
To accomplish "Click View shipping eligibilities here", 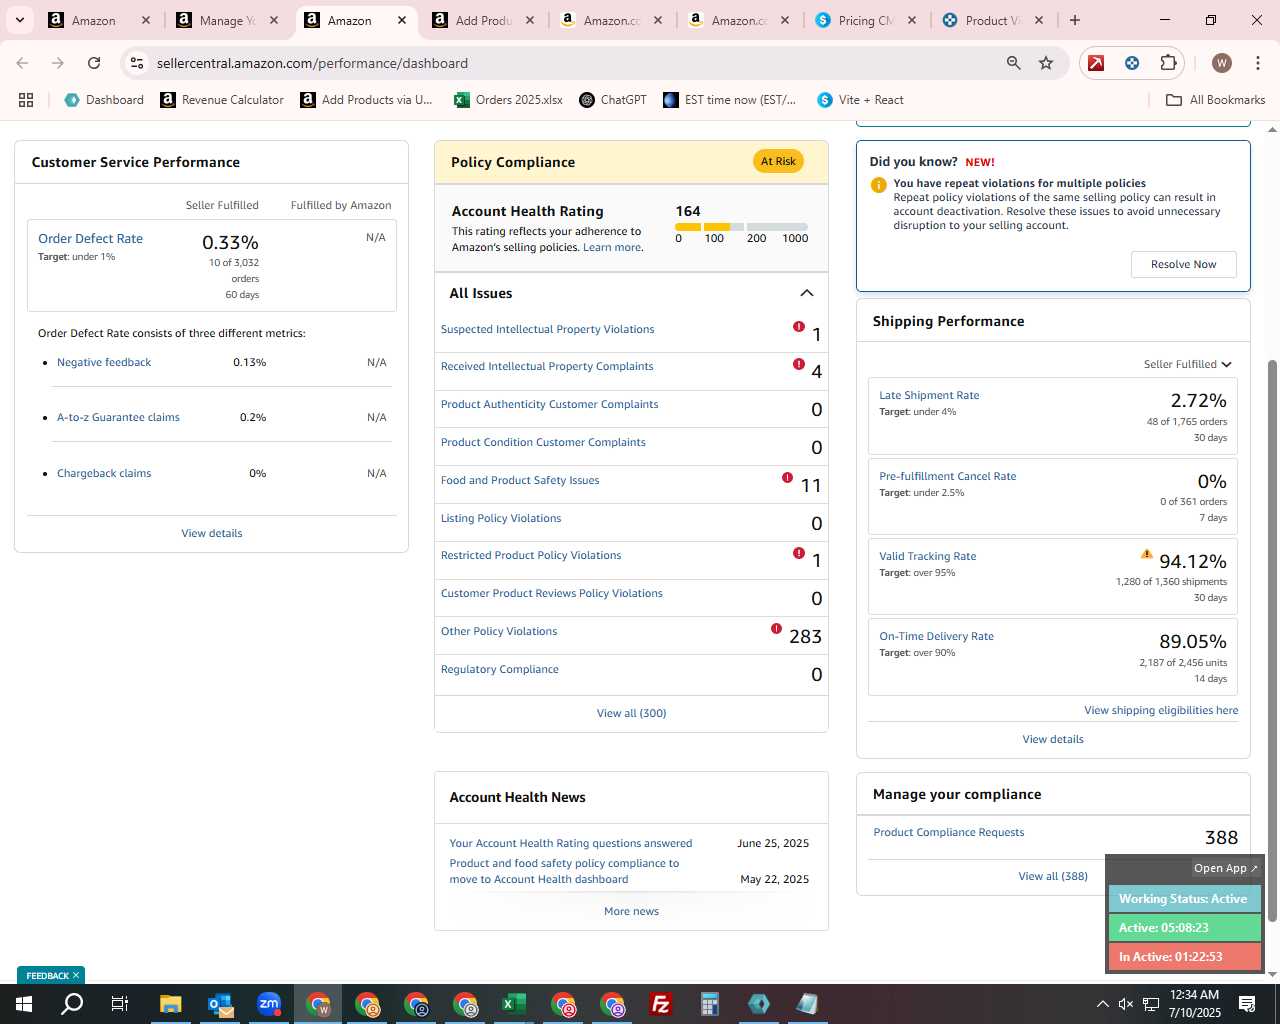I will [x=1161, y=710].
